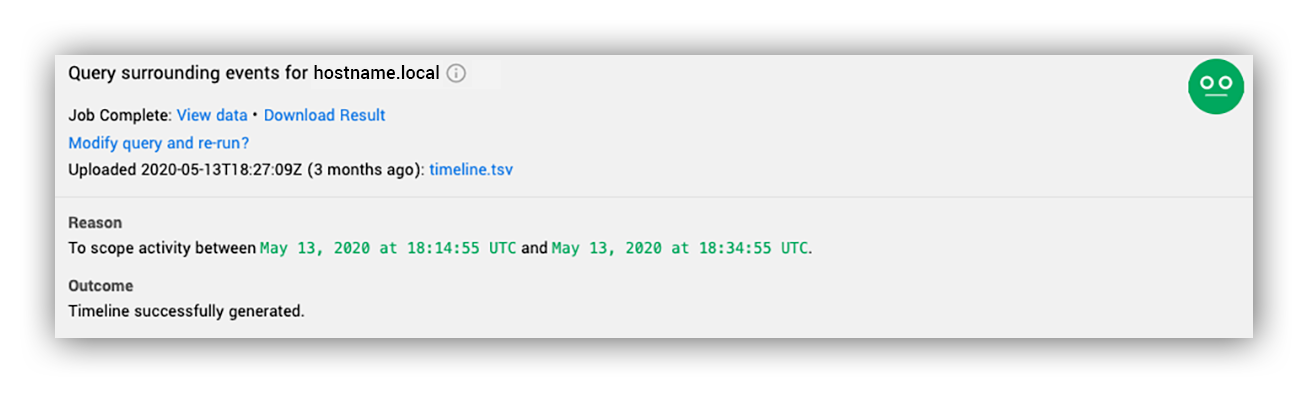Image resolution: width=1308 pixels, height=393 pixels.
Task: Select the hostname.local text in title
Action: 376,73
